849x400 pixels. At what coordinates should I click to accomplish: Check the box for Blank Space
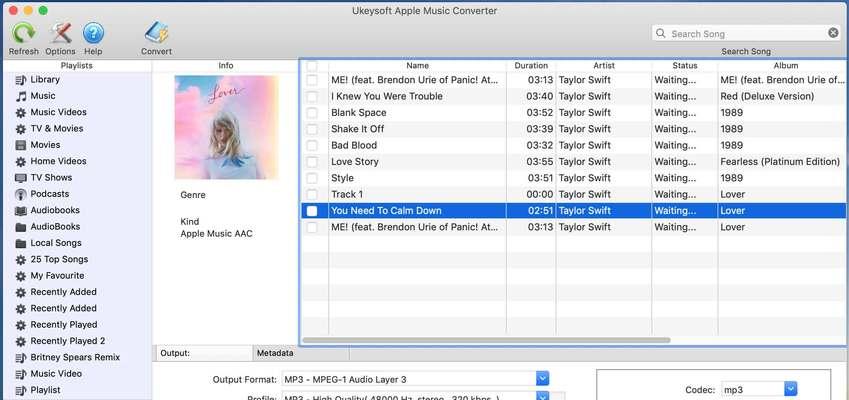coord(312,113)
